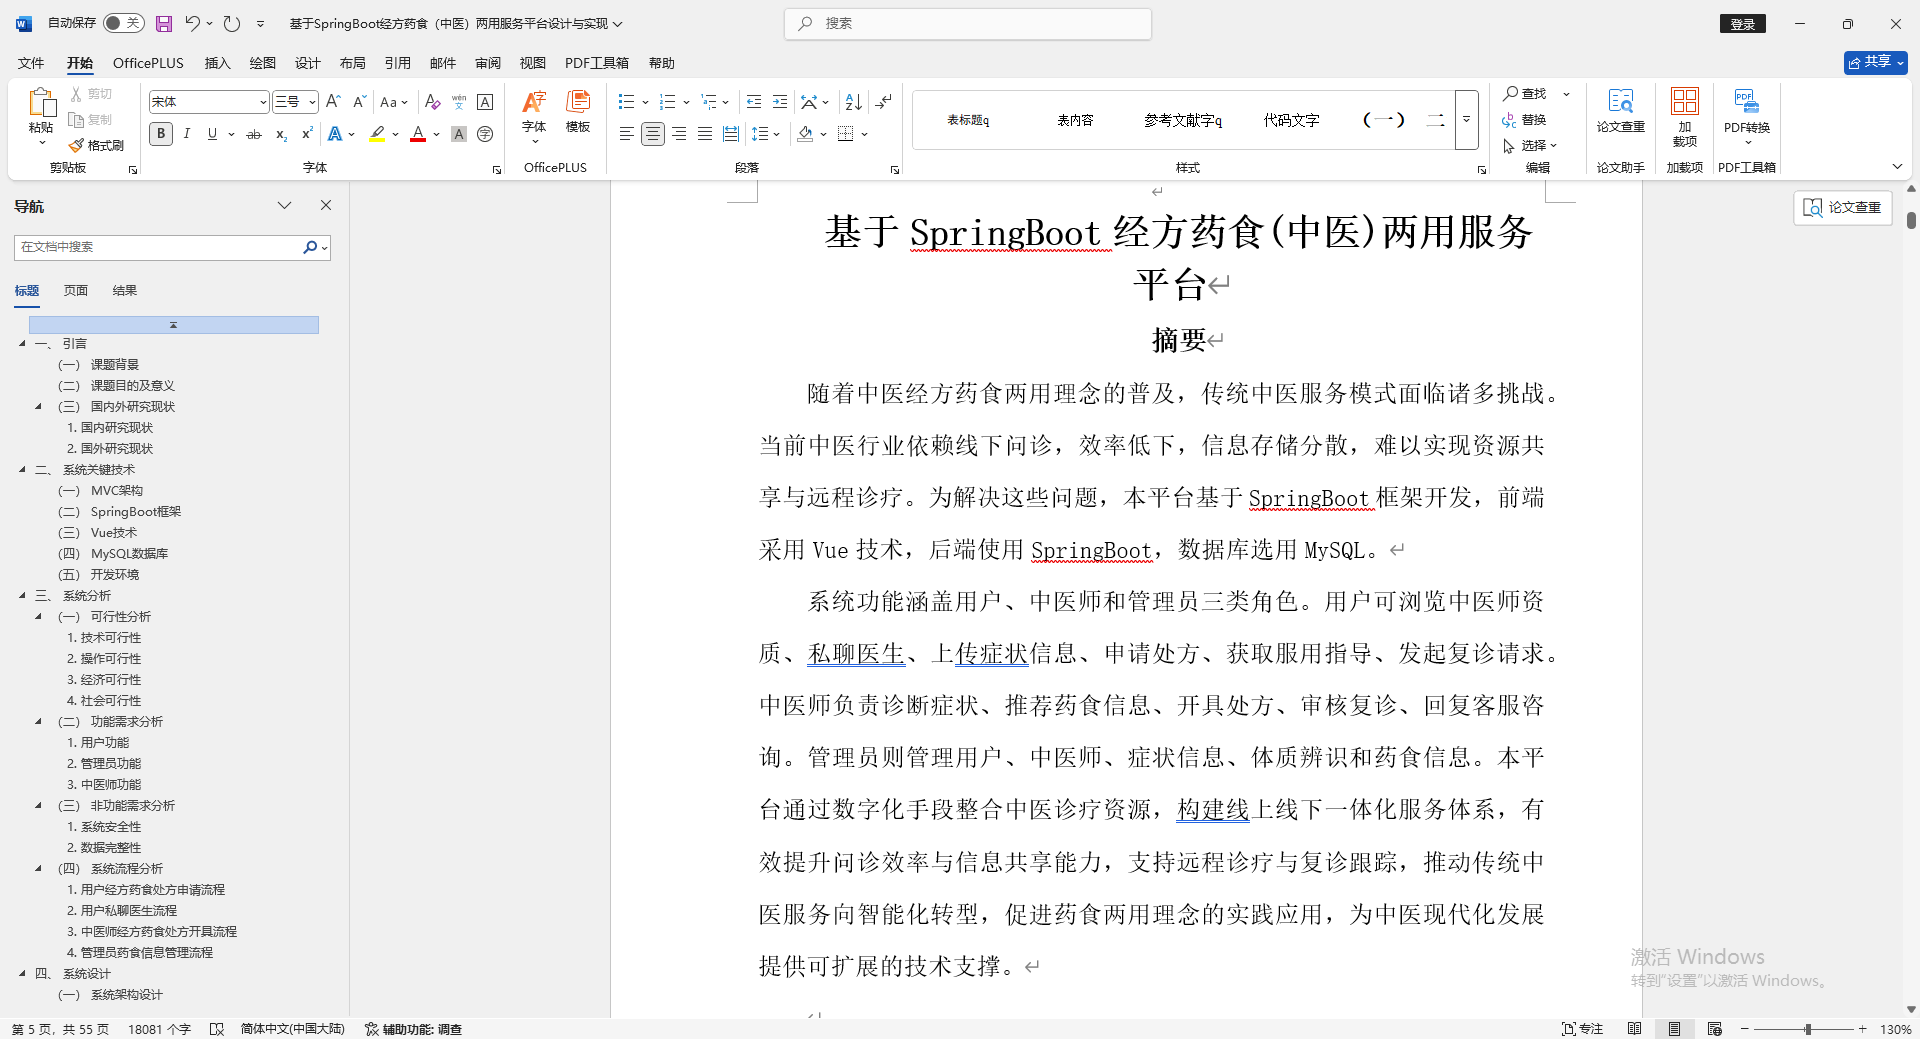Click the font color red swatch
1920x1039 pixels.
coord(418,134)
